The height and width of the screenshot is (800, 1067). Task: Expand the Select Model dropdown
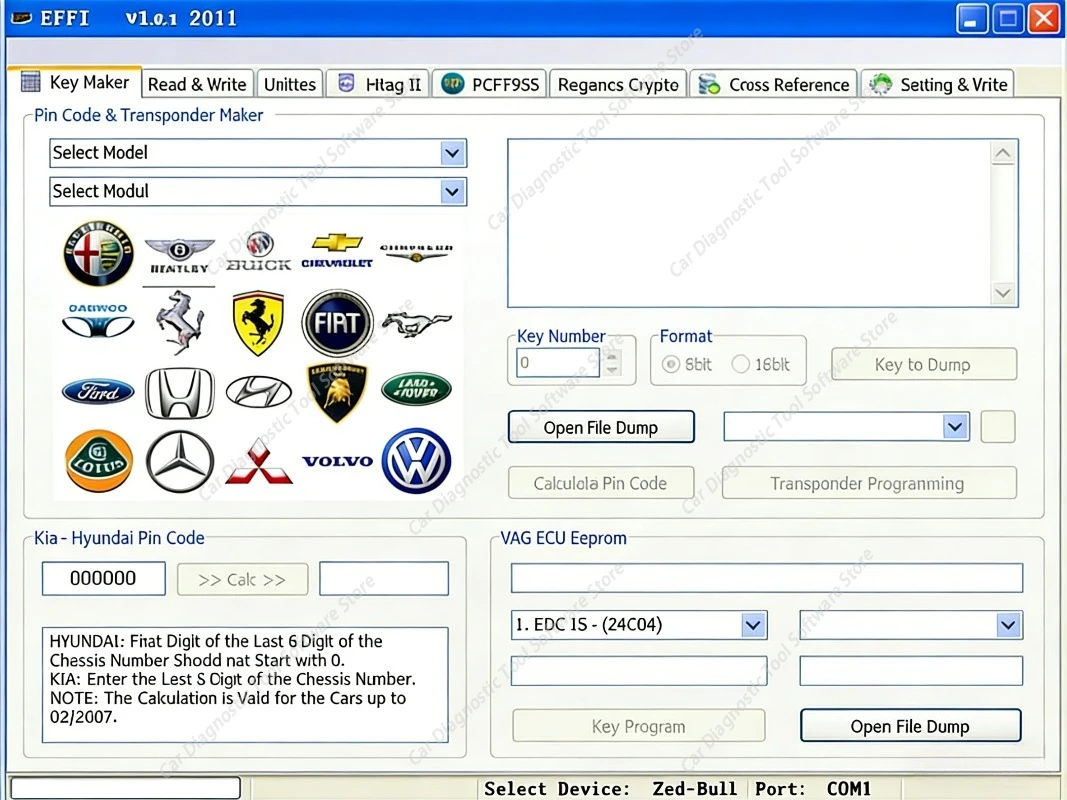coord(453,153)
